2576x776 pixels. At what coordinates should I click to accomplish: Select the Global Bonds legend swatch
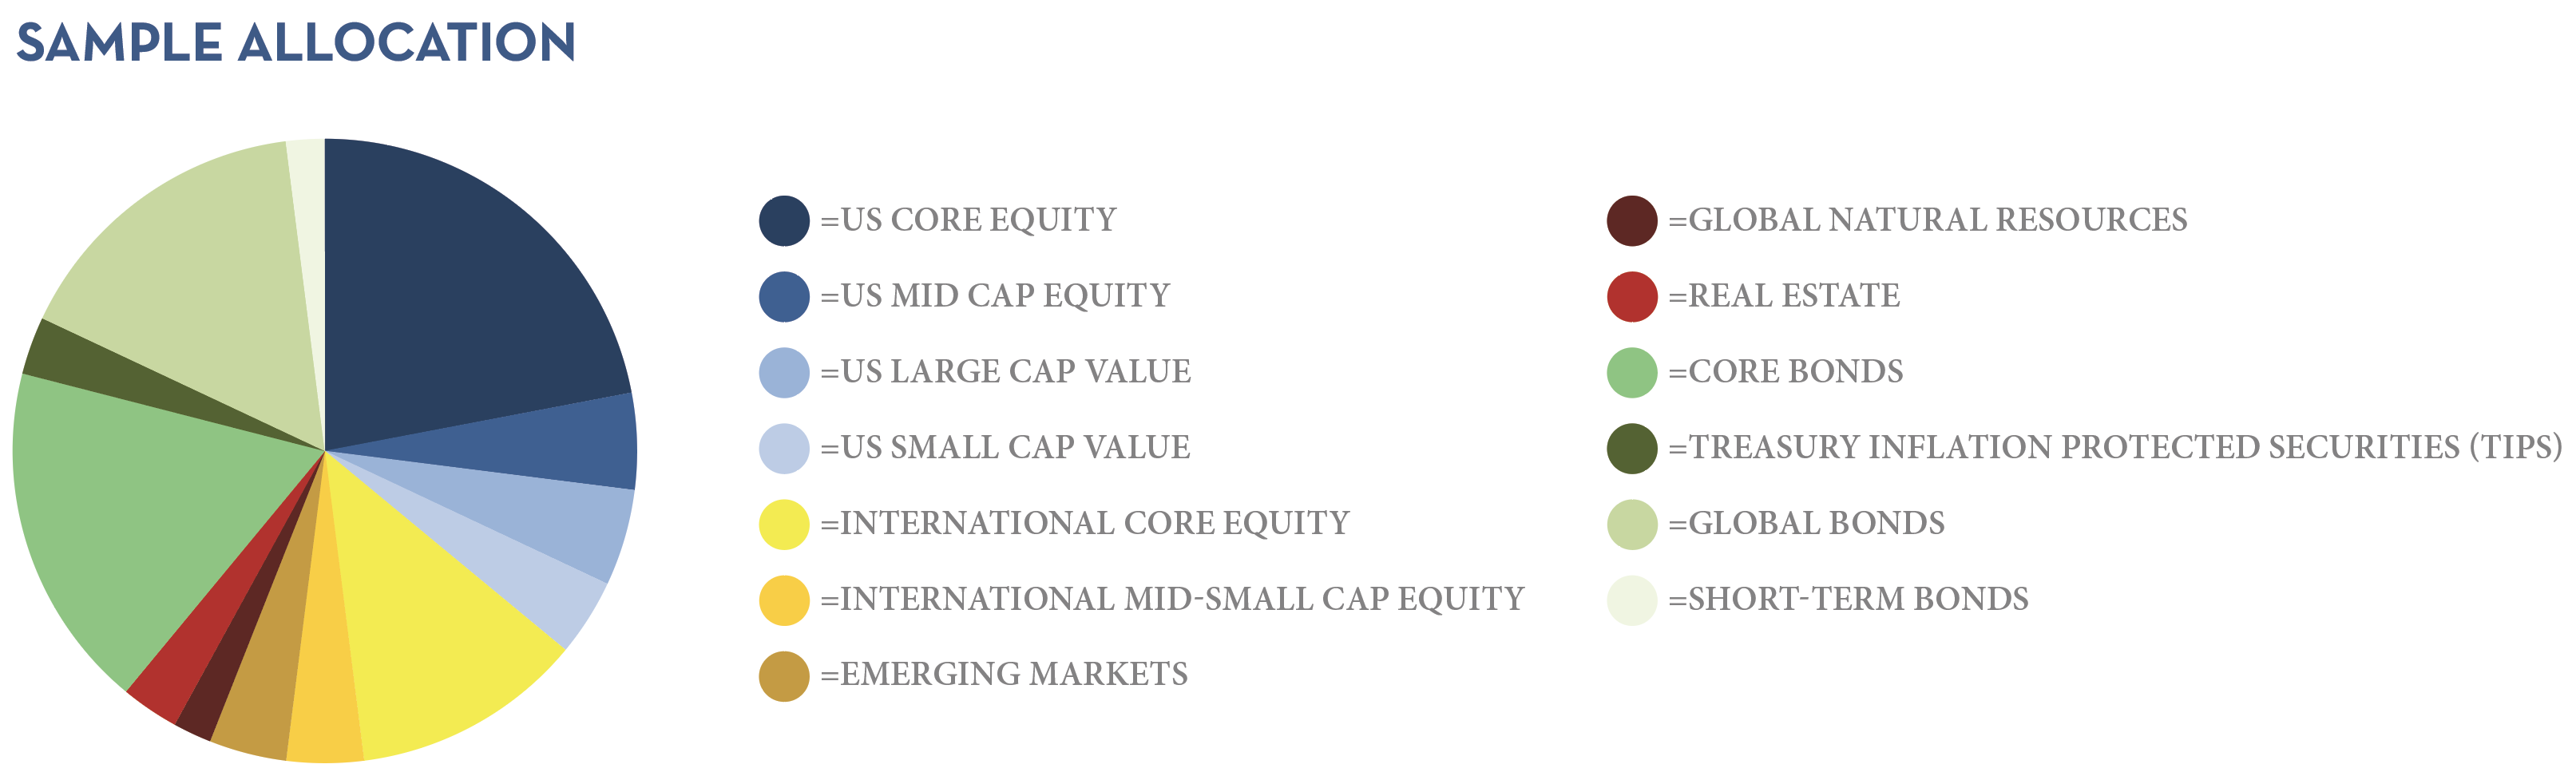point(1632,525)
